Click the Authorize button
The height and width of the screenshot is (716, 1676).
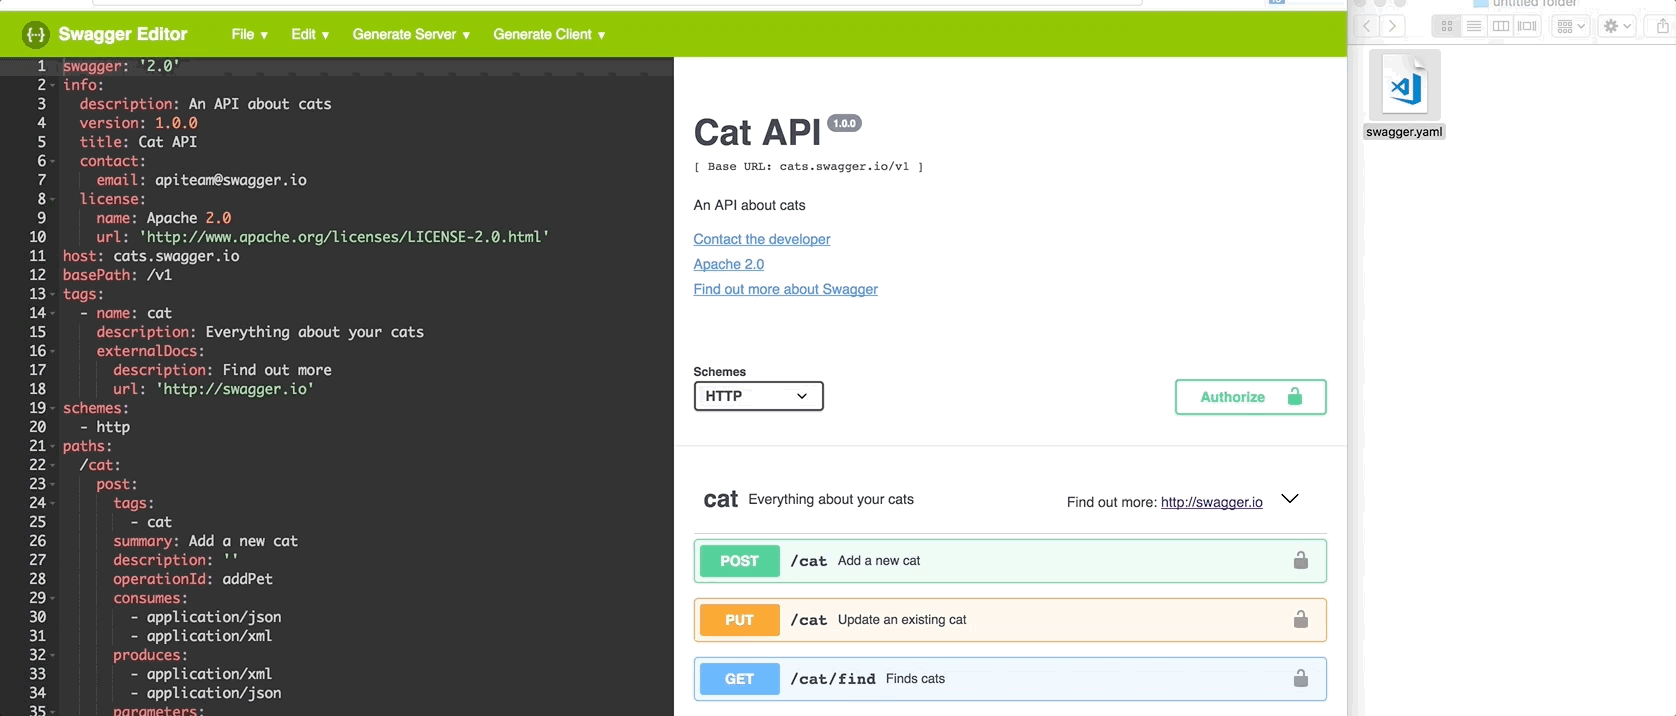1250,397
